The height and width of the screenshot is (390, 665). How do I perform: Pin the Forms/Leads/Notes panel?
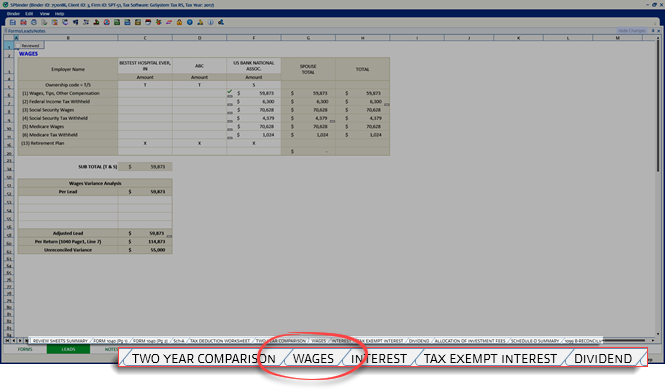point(653,31)
